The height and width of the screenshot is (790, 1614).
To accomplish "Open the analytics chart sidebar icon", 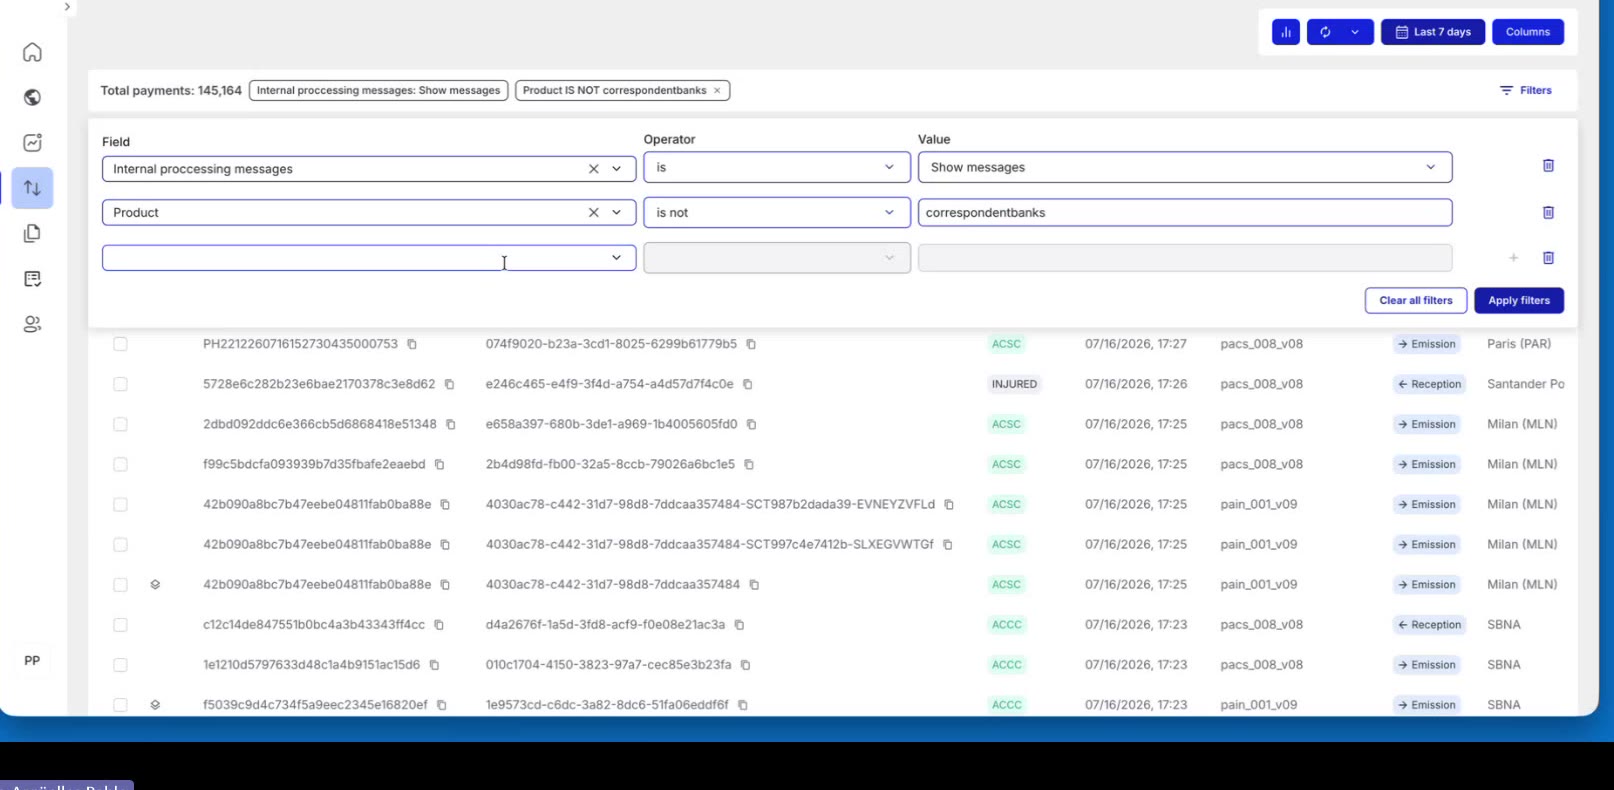I will [x=32, y=142].
